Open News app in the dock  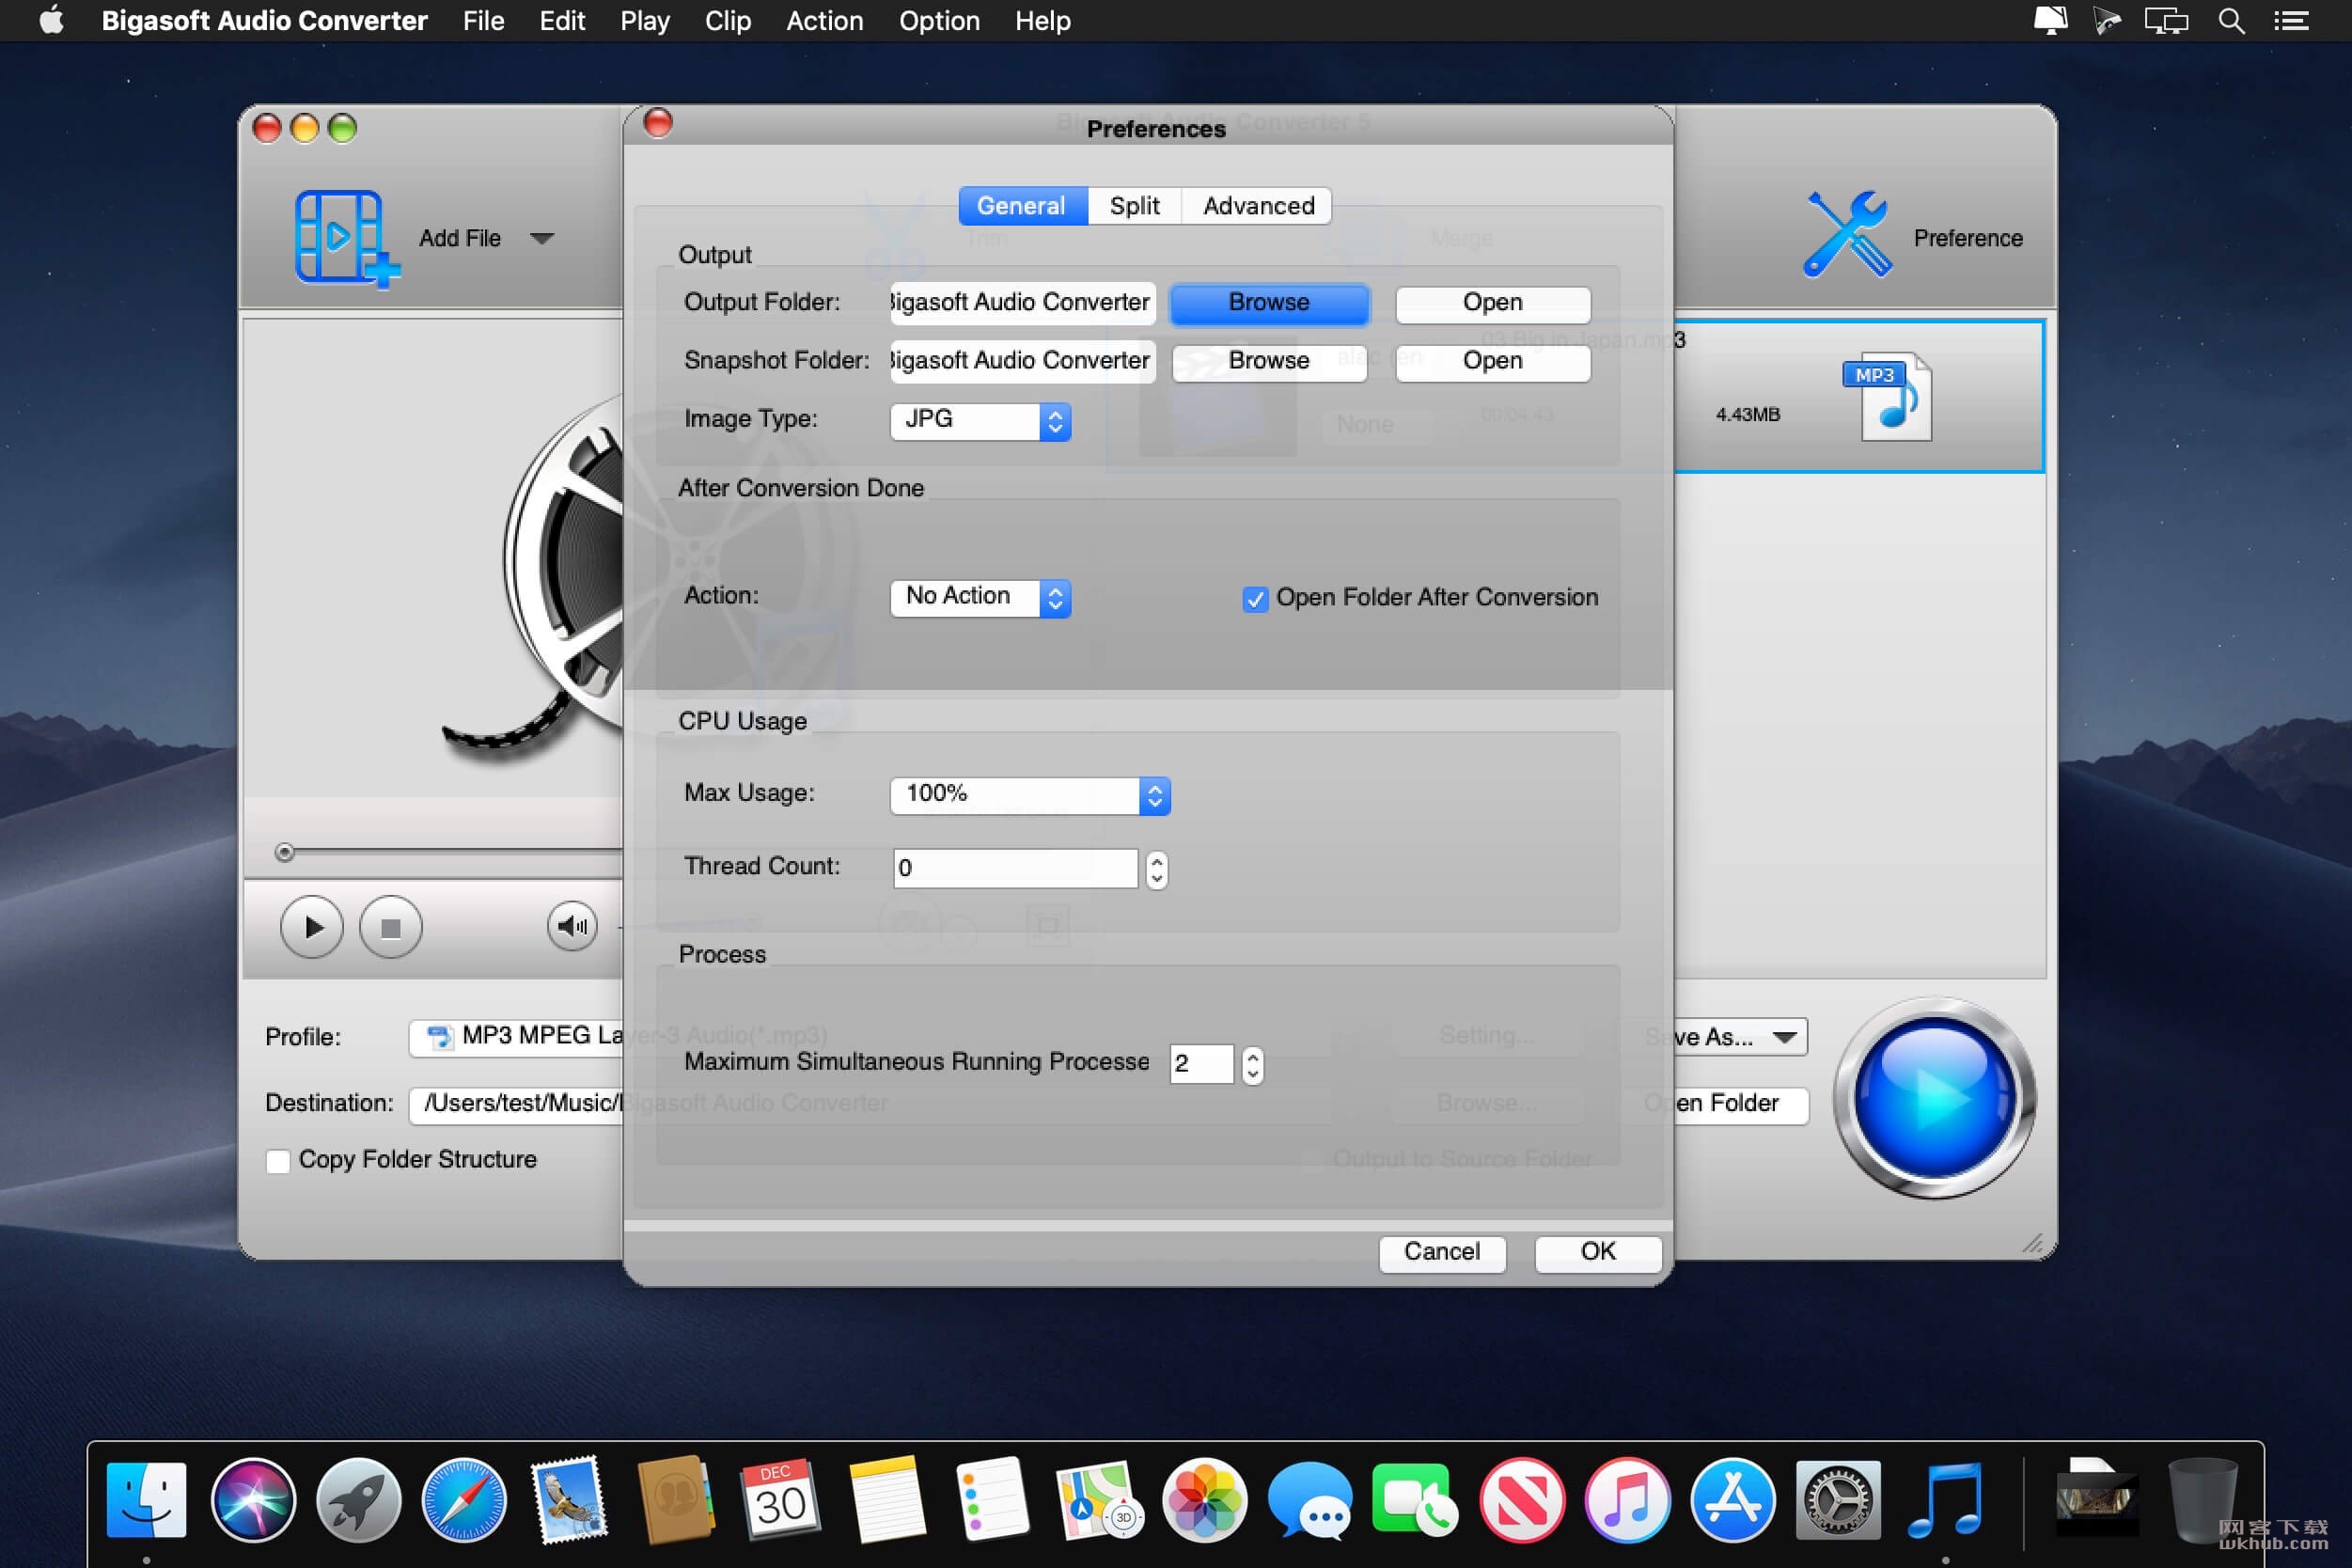1522,1499
